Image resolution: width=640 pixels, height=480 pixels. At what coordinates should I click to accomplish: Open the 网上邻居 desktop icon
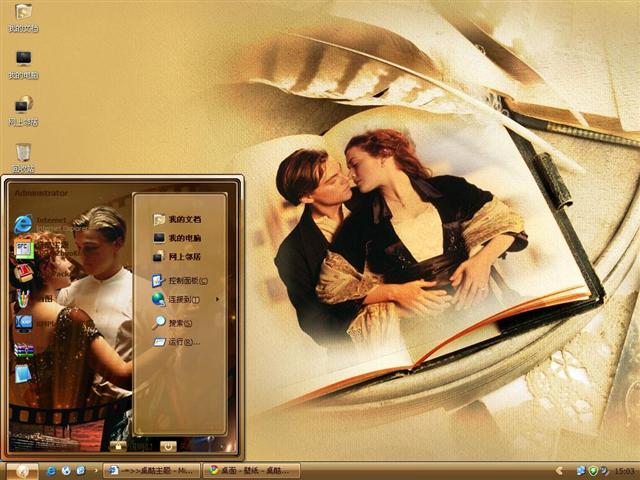[x=24, y=111]
